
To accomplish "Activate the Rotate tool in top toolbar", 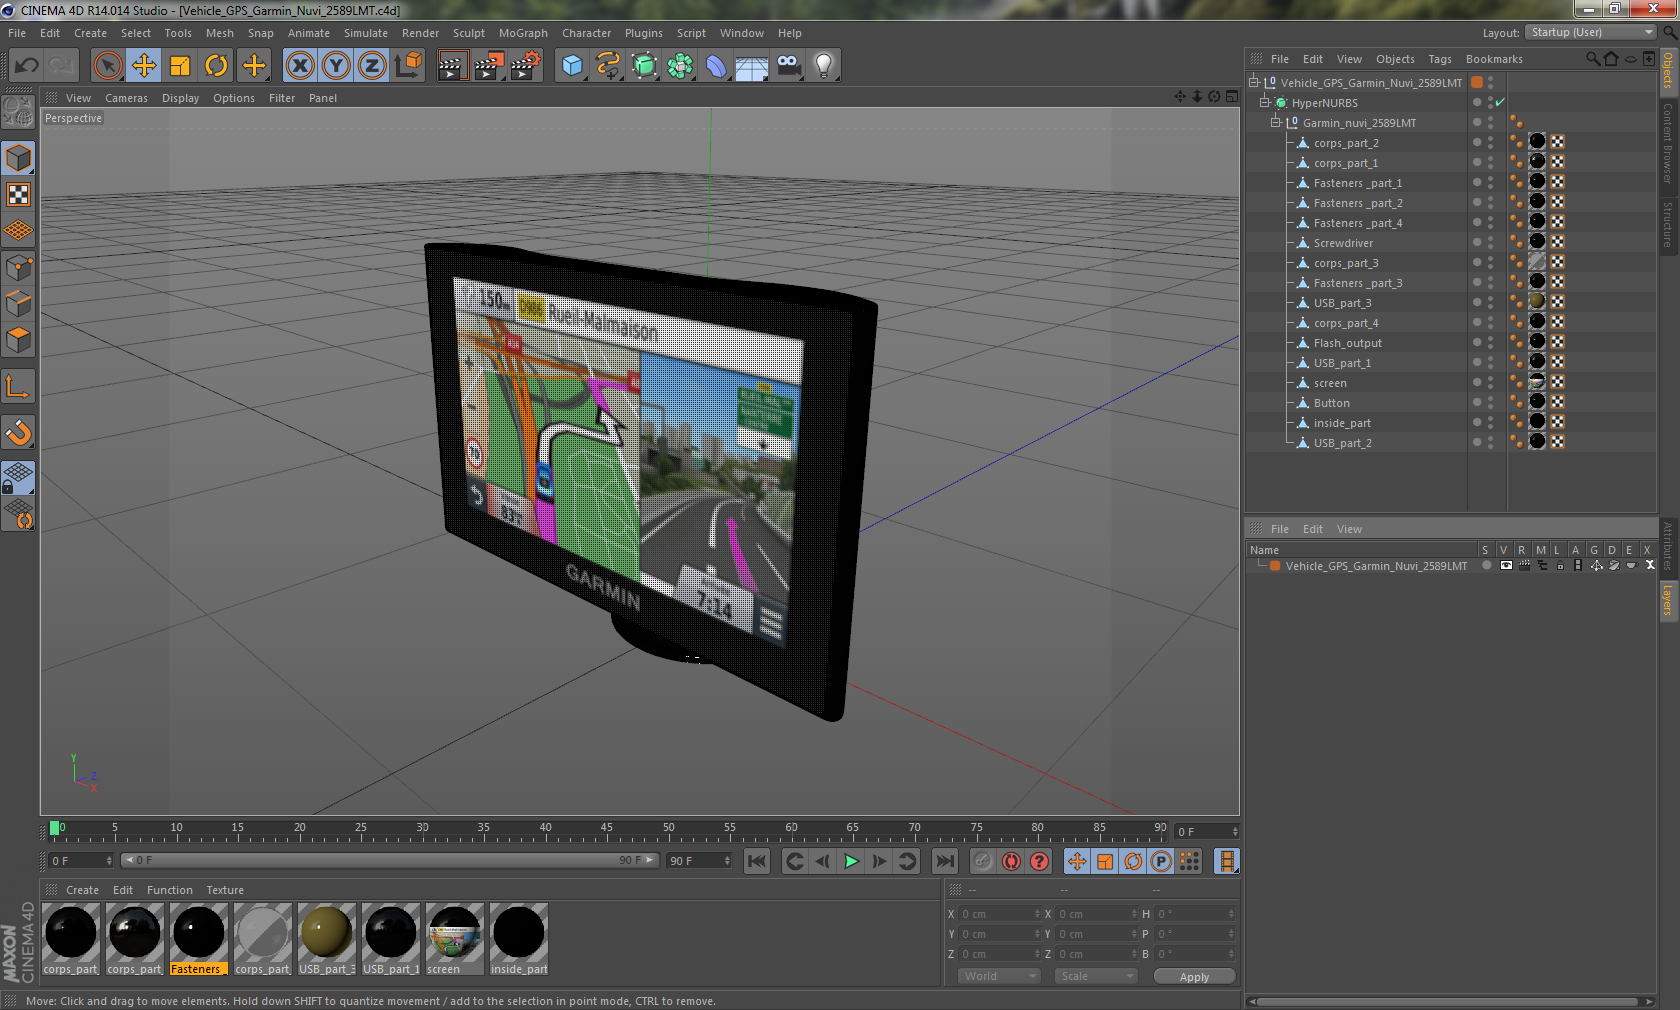I will 216,66.
